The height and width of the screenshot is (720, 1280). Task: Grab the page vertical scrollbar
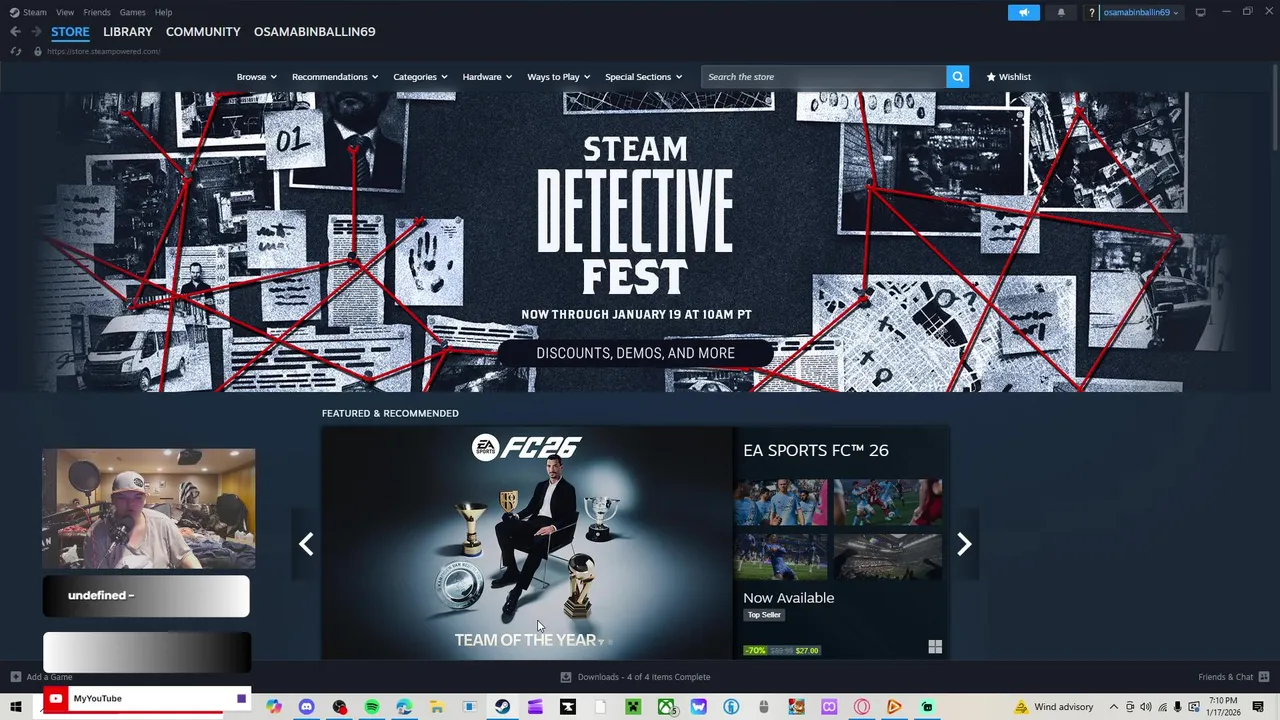(x=1275, y=110)
